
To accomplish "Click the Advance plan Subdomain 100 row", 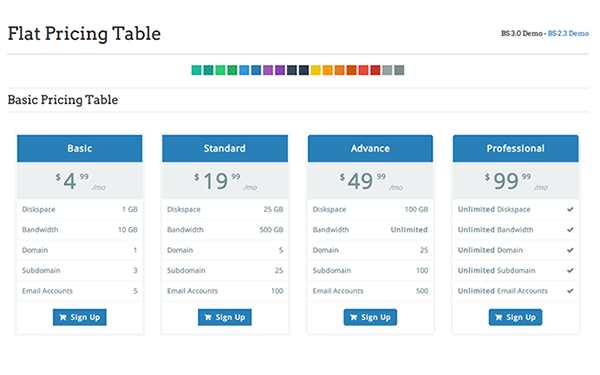I will point(370,270).
